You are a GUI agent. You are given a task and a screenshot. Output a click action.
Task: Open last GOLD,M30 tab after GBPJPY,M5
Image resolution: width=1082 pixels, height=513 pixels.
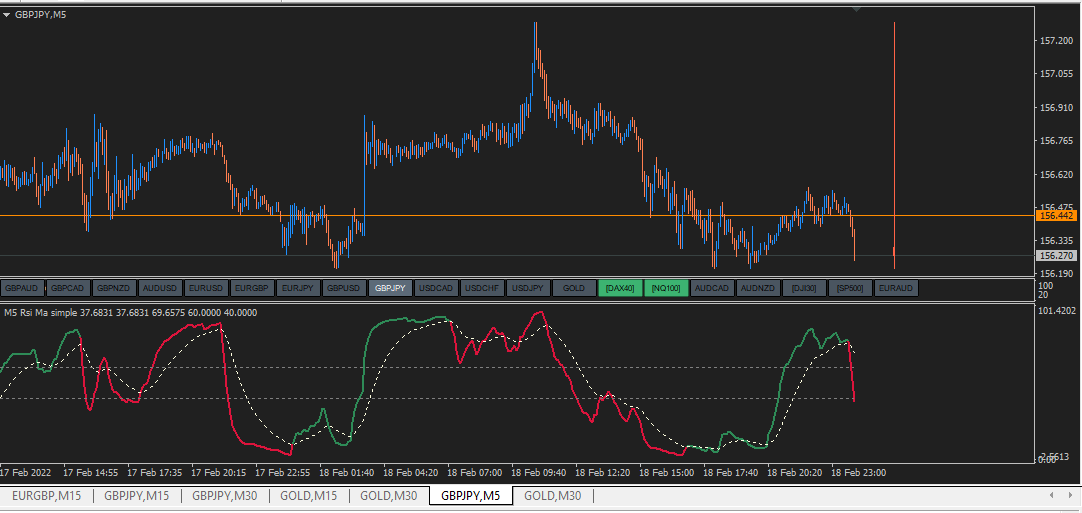pyautogui.click(x=553, y=495)
